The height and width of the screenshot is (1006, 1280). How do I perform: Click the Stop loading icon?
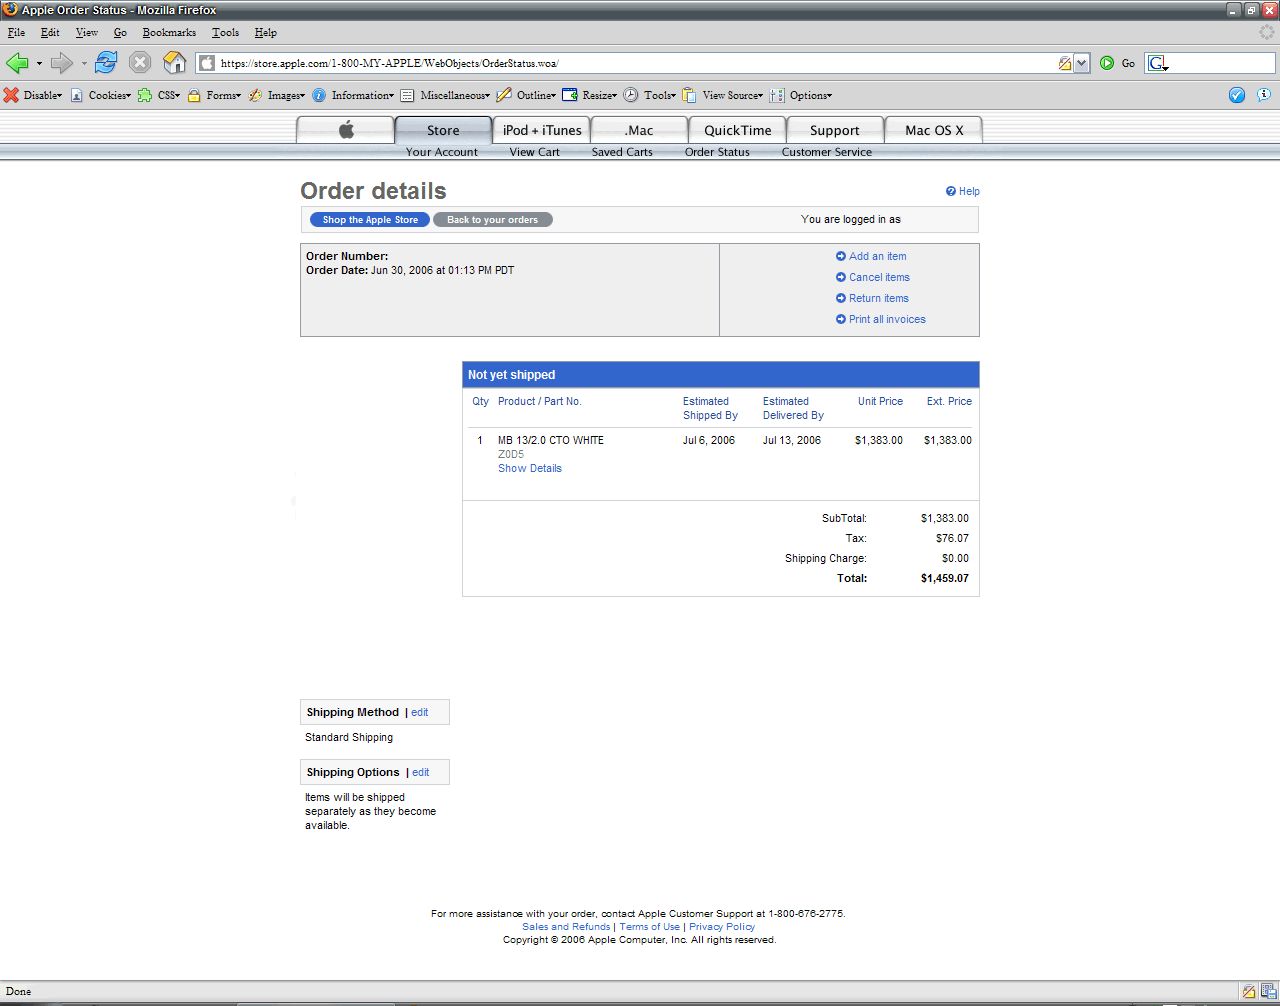click(140, 62)
